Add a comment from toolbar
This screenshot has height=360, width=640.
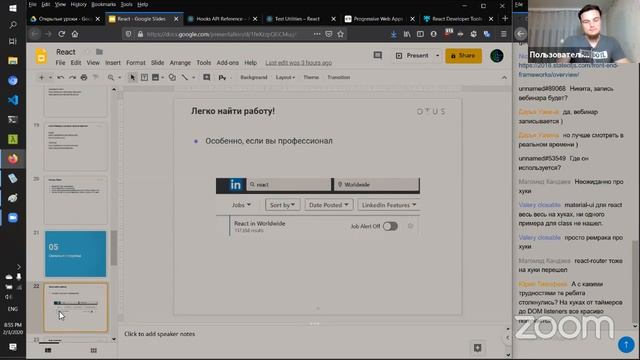coord(207,77)
